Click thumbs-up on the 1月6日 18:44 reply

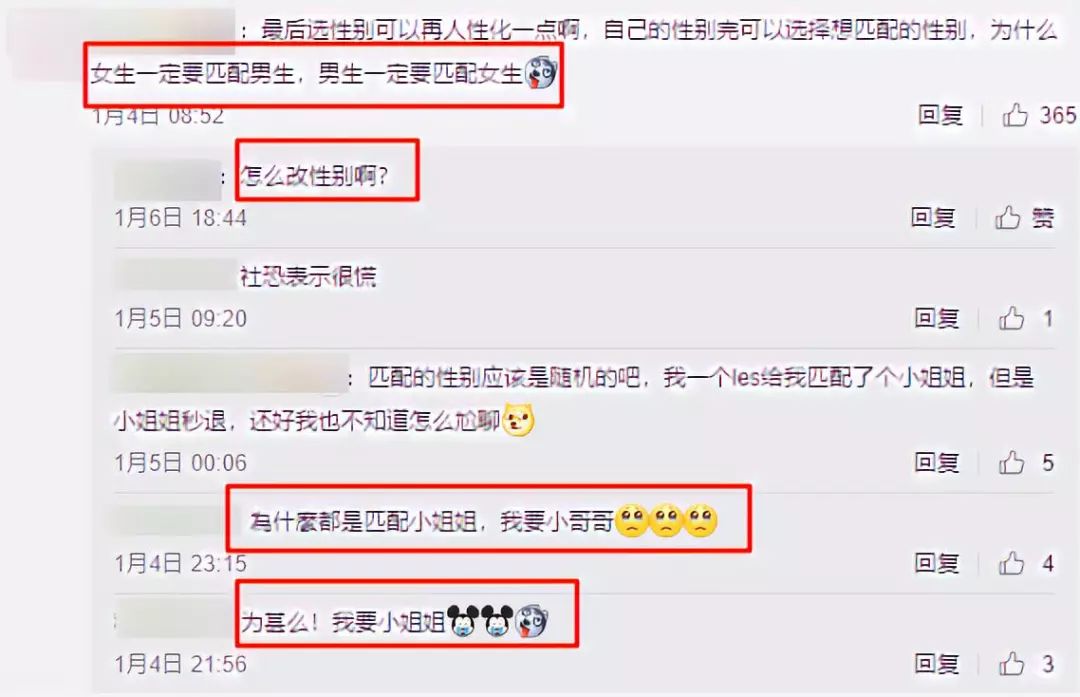(x=1007, y=218)
